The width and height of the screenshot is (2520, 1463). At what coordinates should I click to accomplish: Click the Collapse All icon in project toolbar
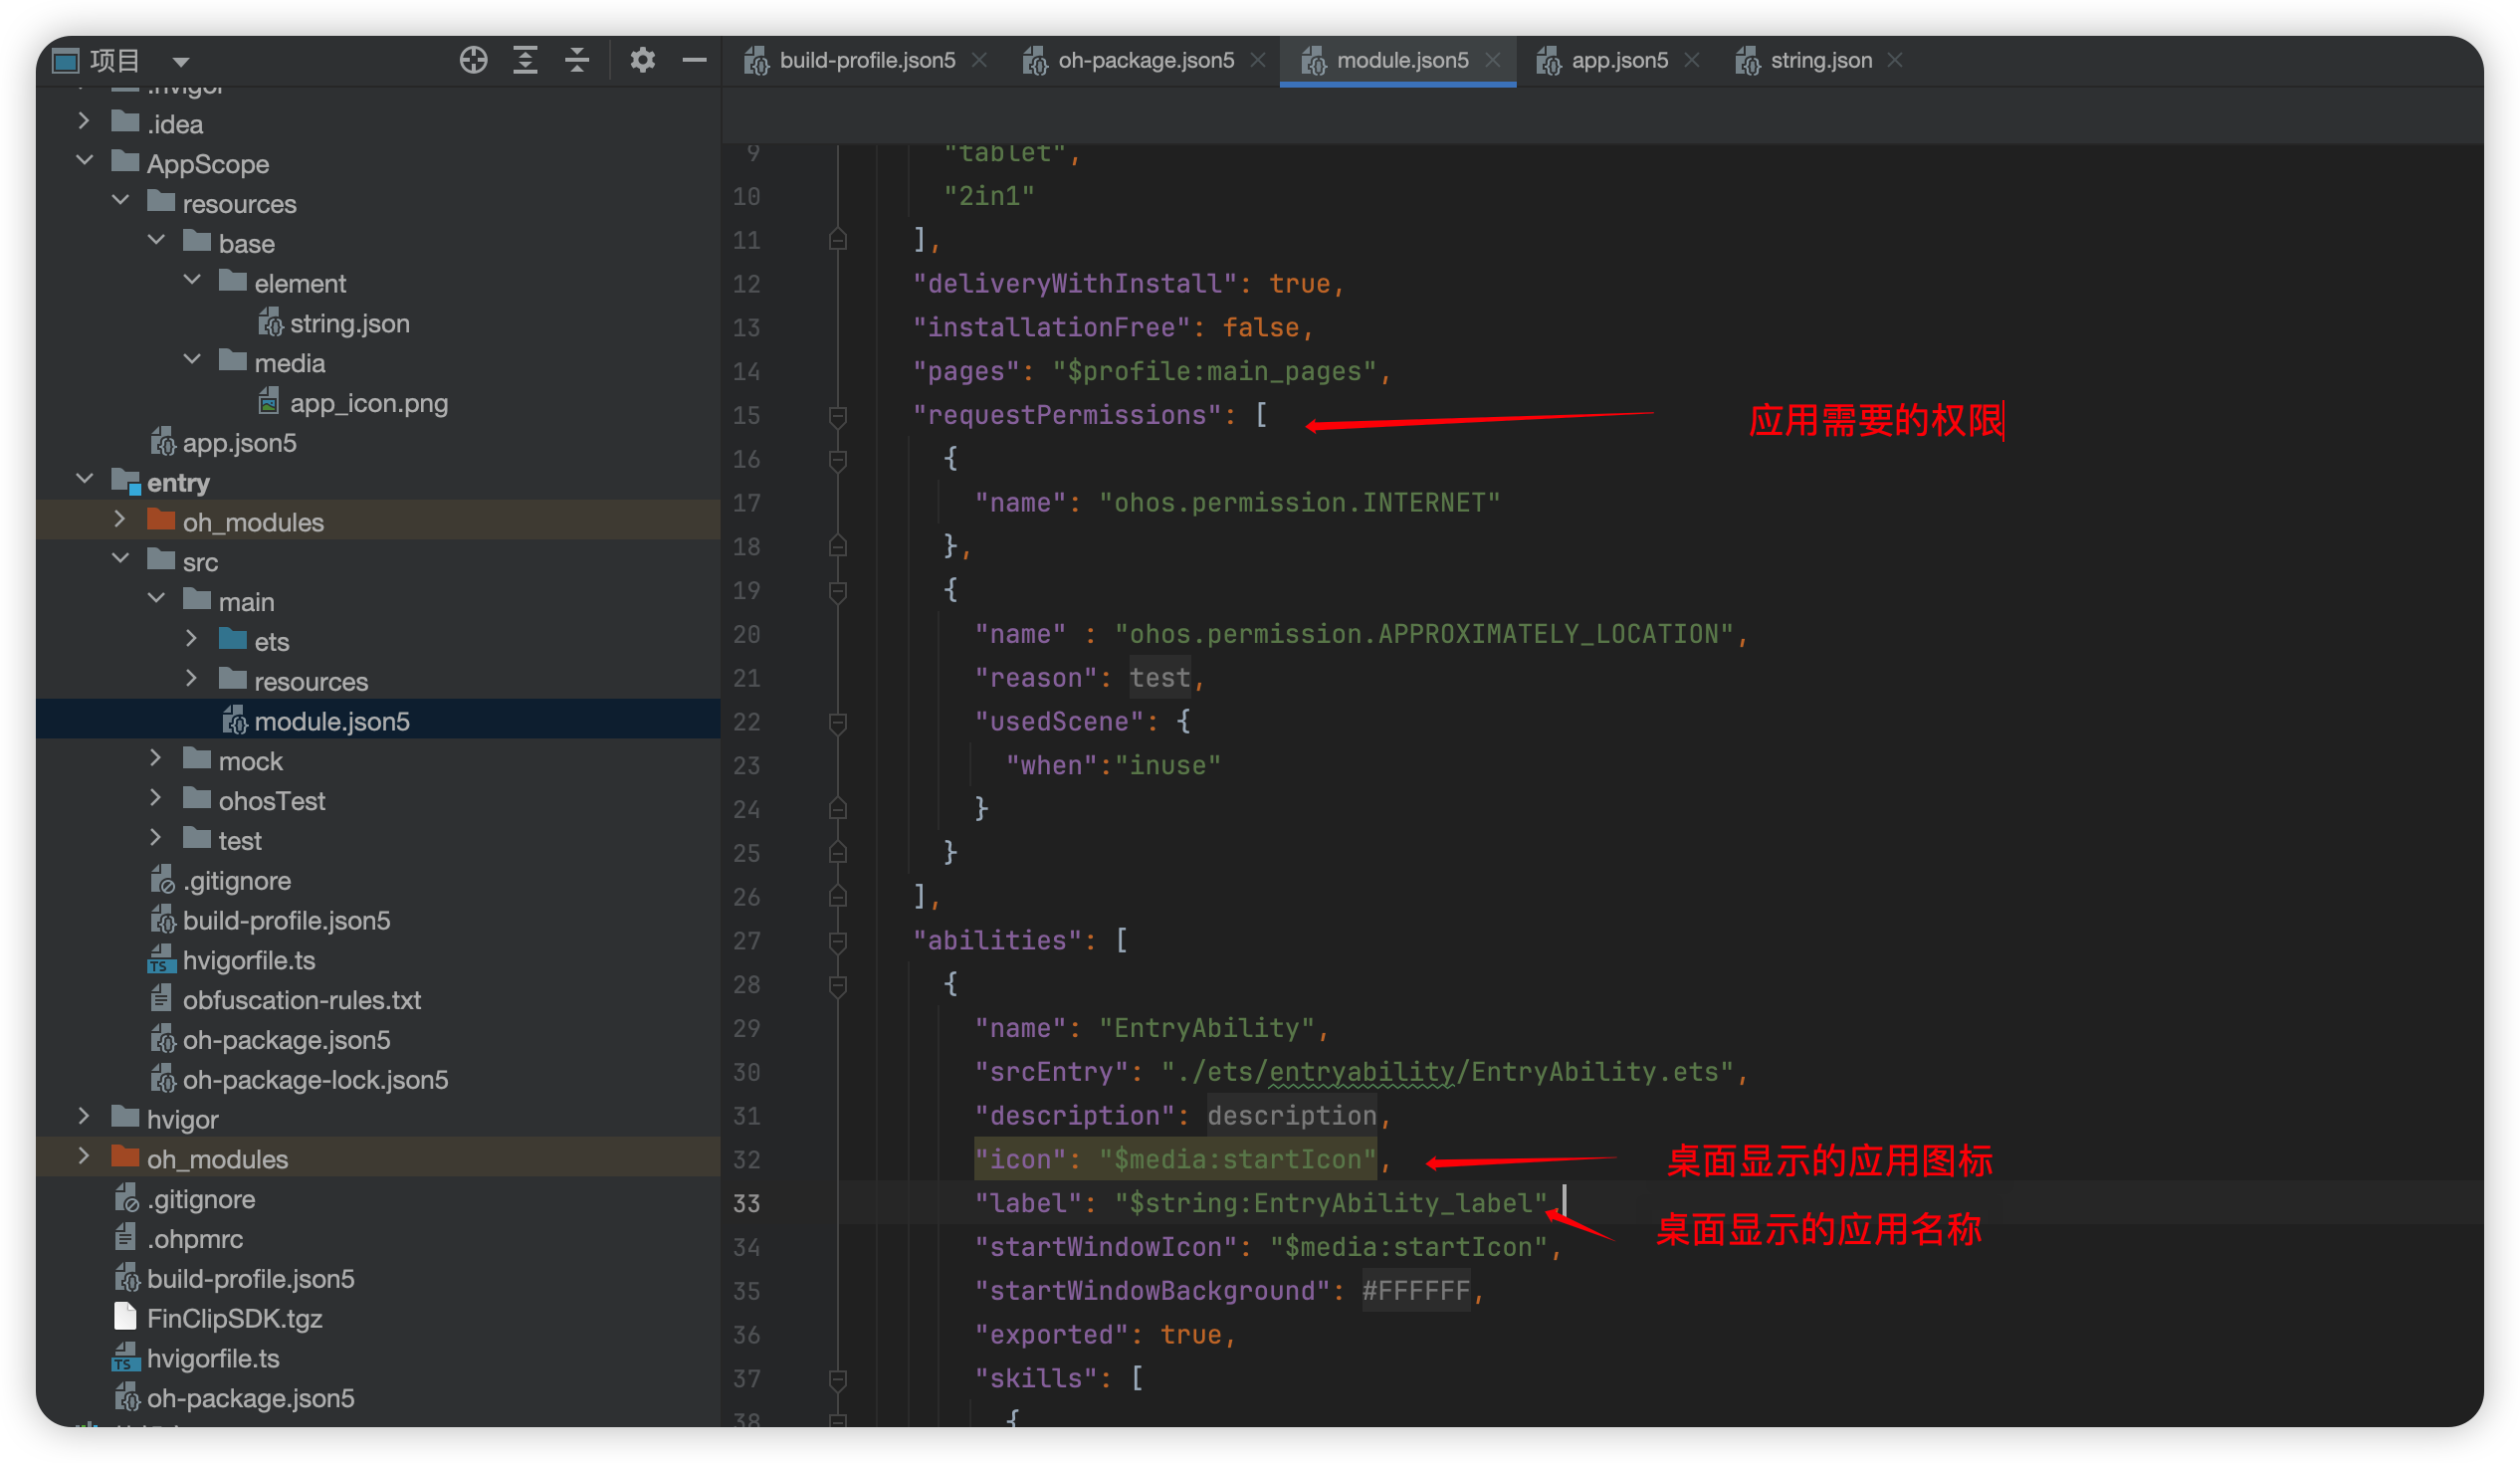pyautogui.click(x=577, y=60)
